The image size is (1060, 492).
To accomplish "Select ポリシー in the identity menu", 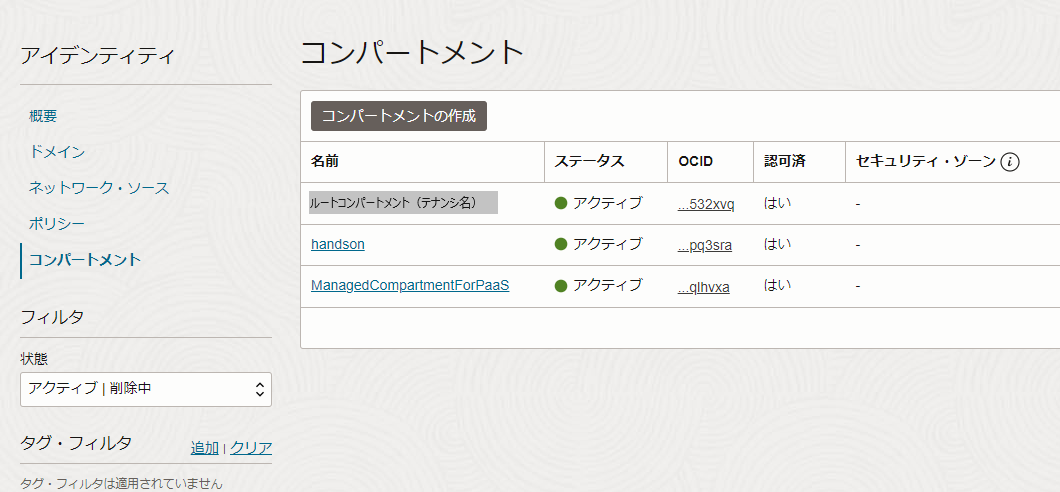I will [x=57, y=224].
